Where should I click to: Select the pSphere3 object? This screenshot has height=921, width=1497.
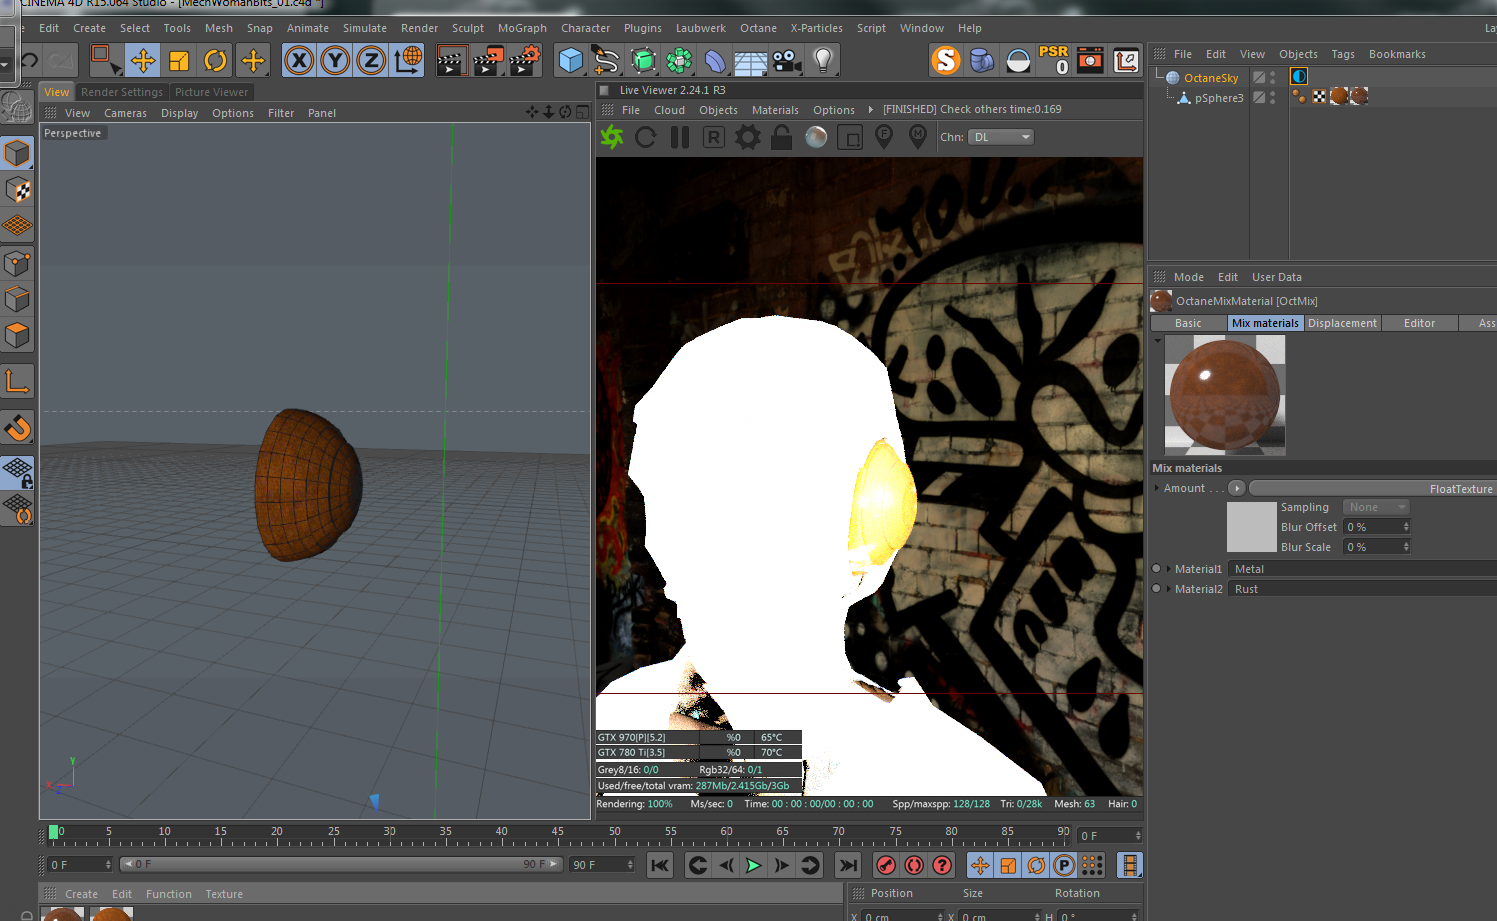pyautogui.click(x=1219, y=98)
